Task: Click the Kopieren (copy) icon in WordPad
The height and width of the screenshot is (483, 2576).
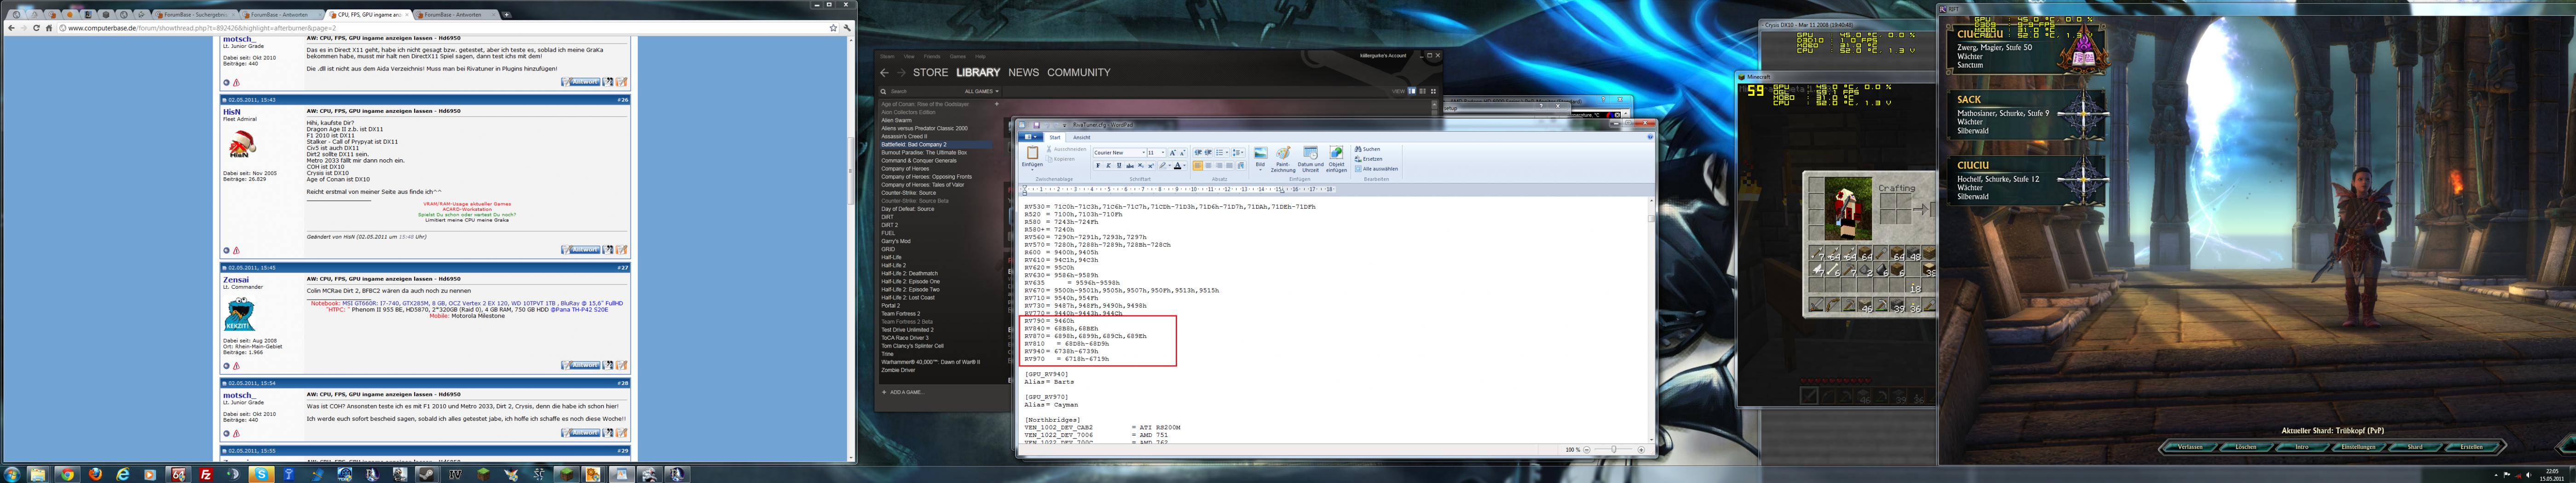Action: pyautogui.click(x=1050, y=159)
